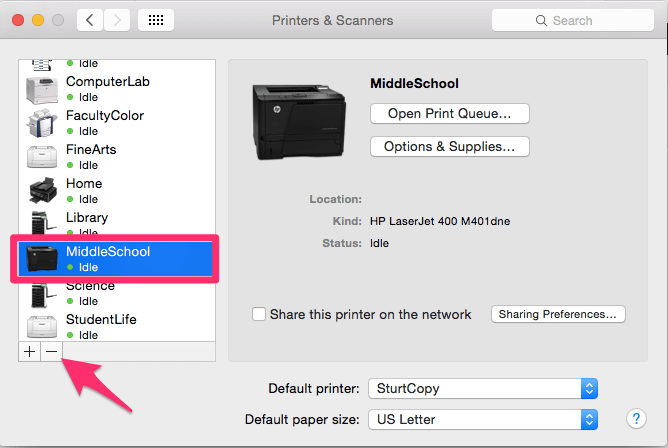Expand the Default paper size dropdown
The width and height of the screenshot is (668, 448).
click(x=482, y=419)
